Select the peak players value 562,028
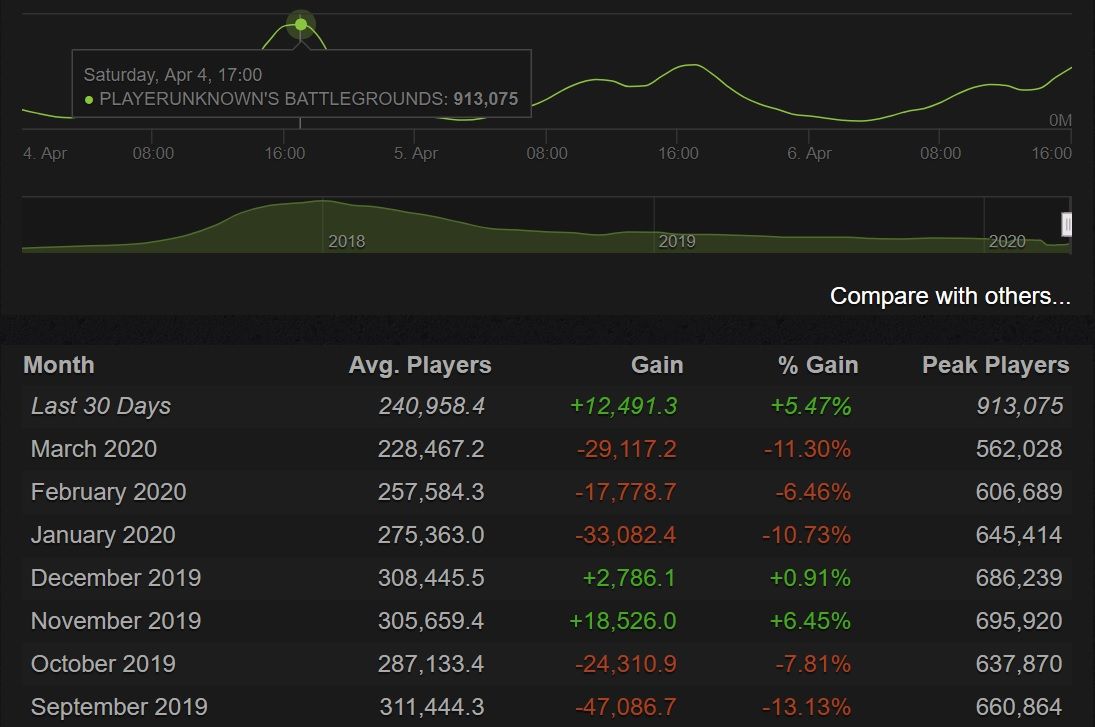Screen dimensions: 1095x727 (1019, 449)
